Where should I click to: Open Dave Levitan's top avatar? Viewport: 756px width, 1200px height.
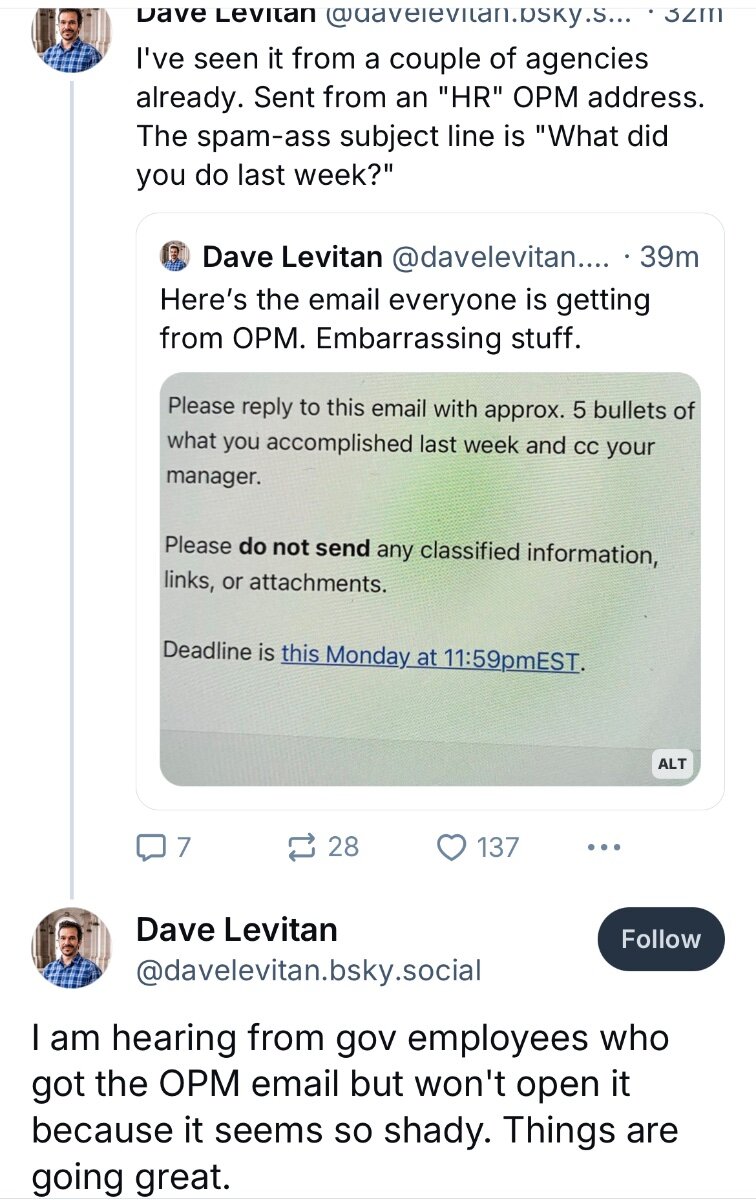(71, 34)
